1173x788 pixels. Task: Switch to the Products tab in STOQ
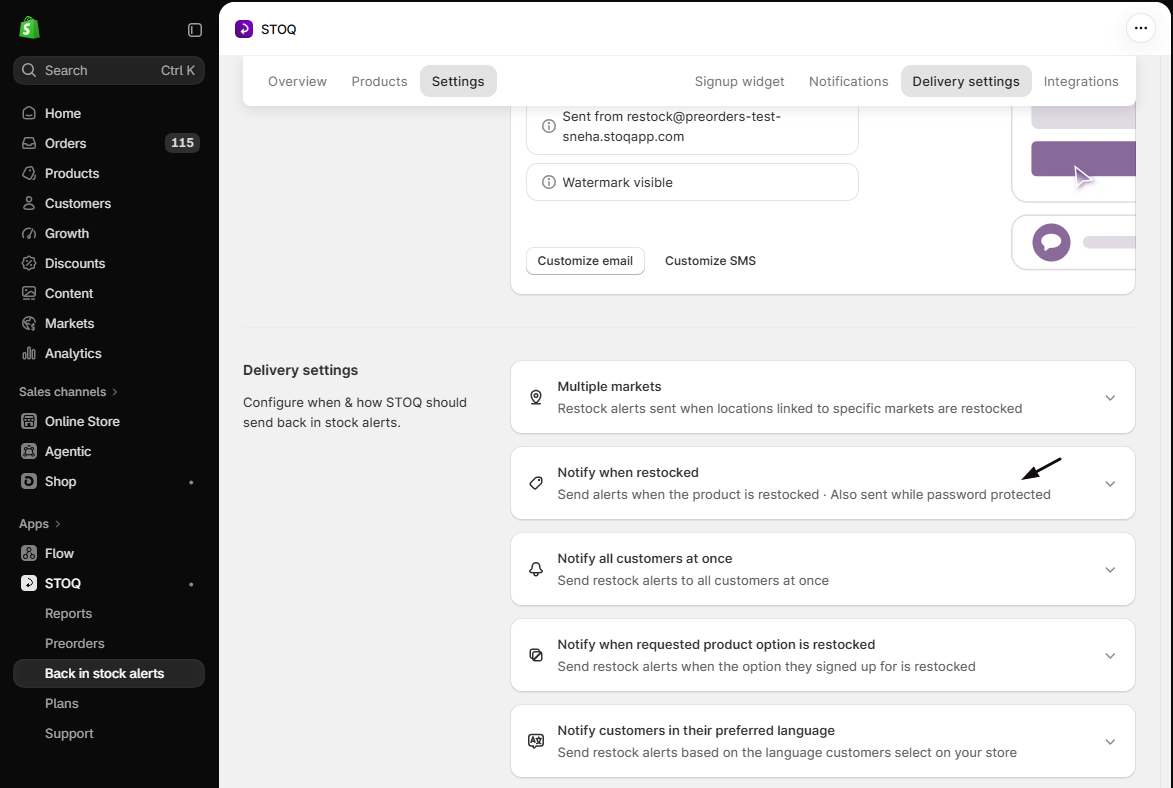click(379, 81)
